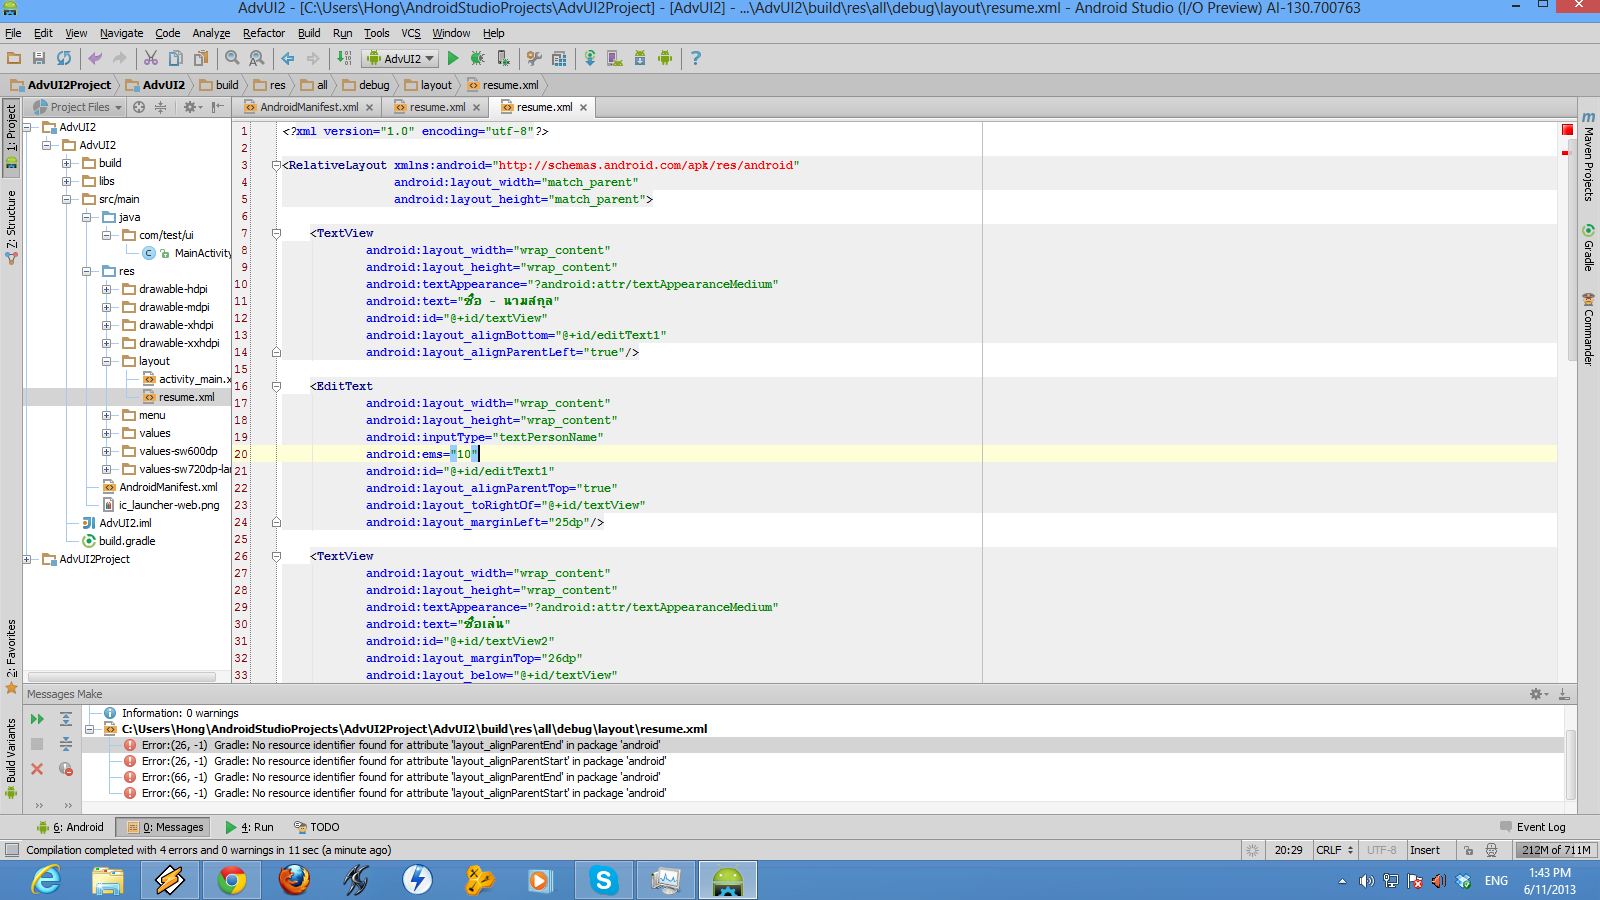Click the red error indicator square in editor
This screenshot has width=1600, height=900.
(x=1567, y=130)
